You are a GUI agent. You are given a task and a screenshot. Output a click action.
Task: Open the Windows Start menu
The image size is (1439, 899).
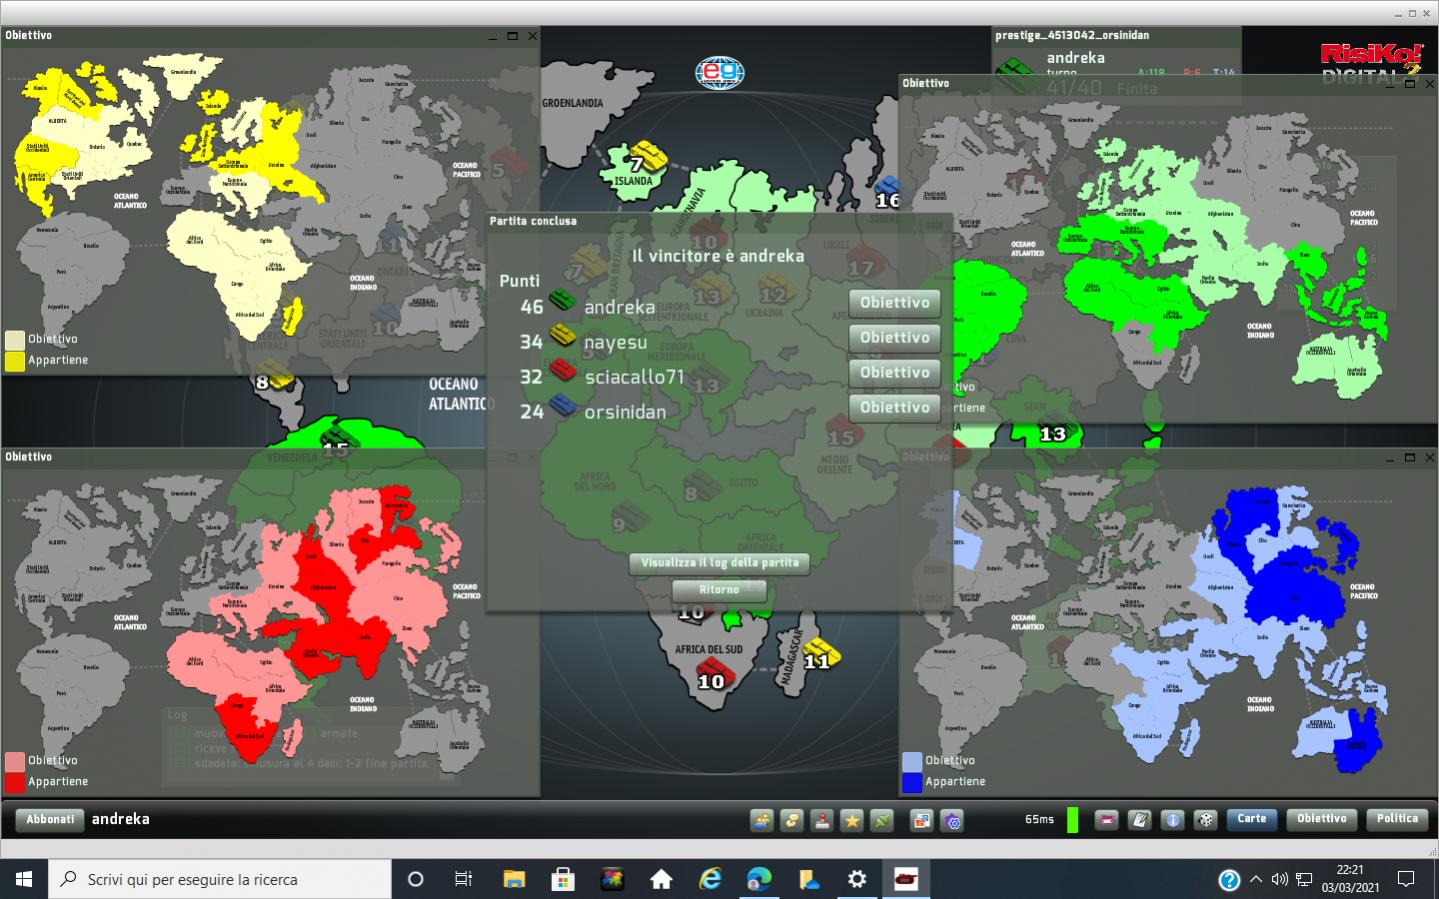(24, 879)
